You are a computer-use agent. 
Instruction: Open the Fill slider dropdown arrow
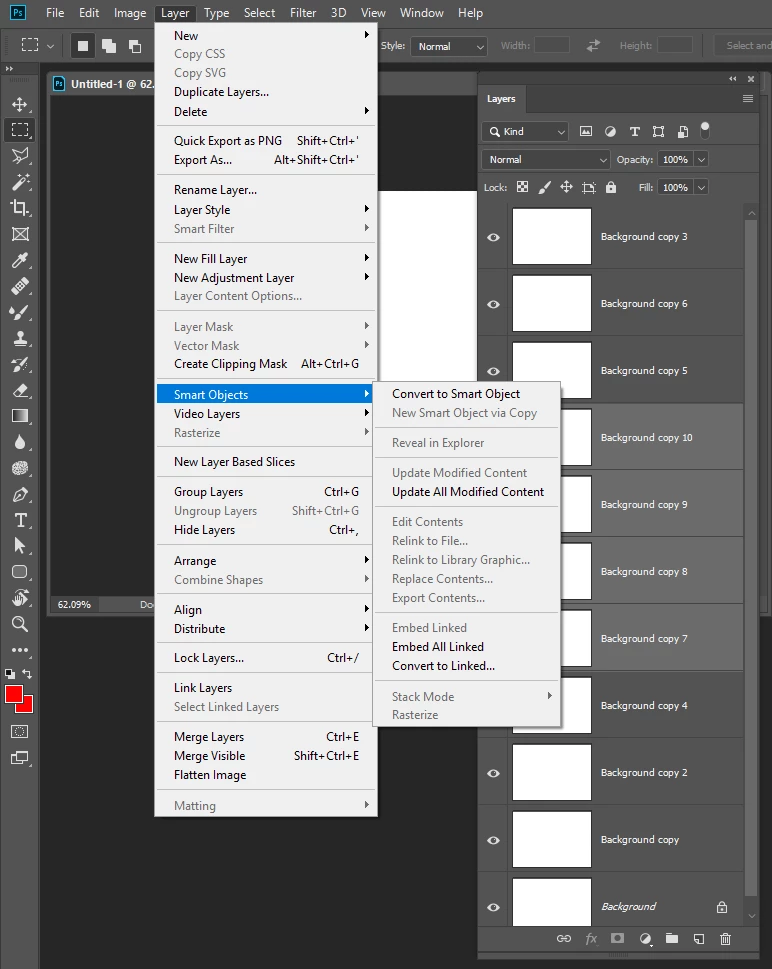click(702, 187)
